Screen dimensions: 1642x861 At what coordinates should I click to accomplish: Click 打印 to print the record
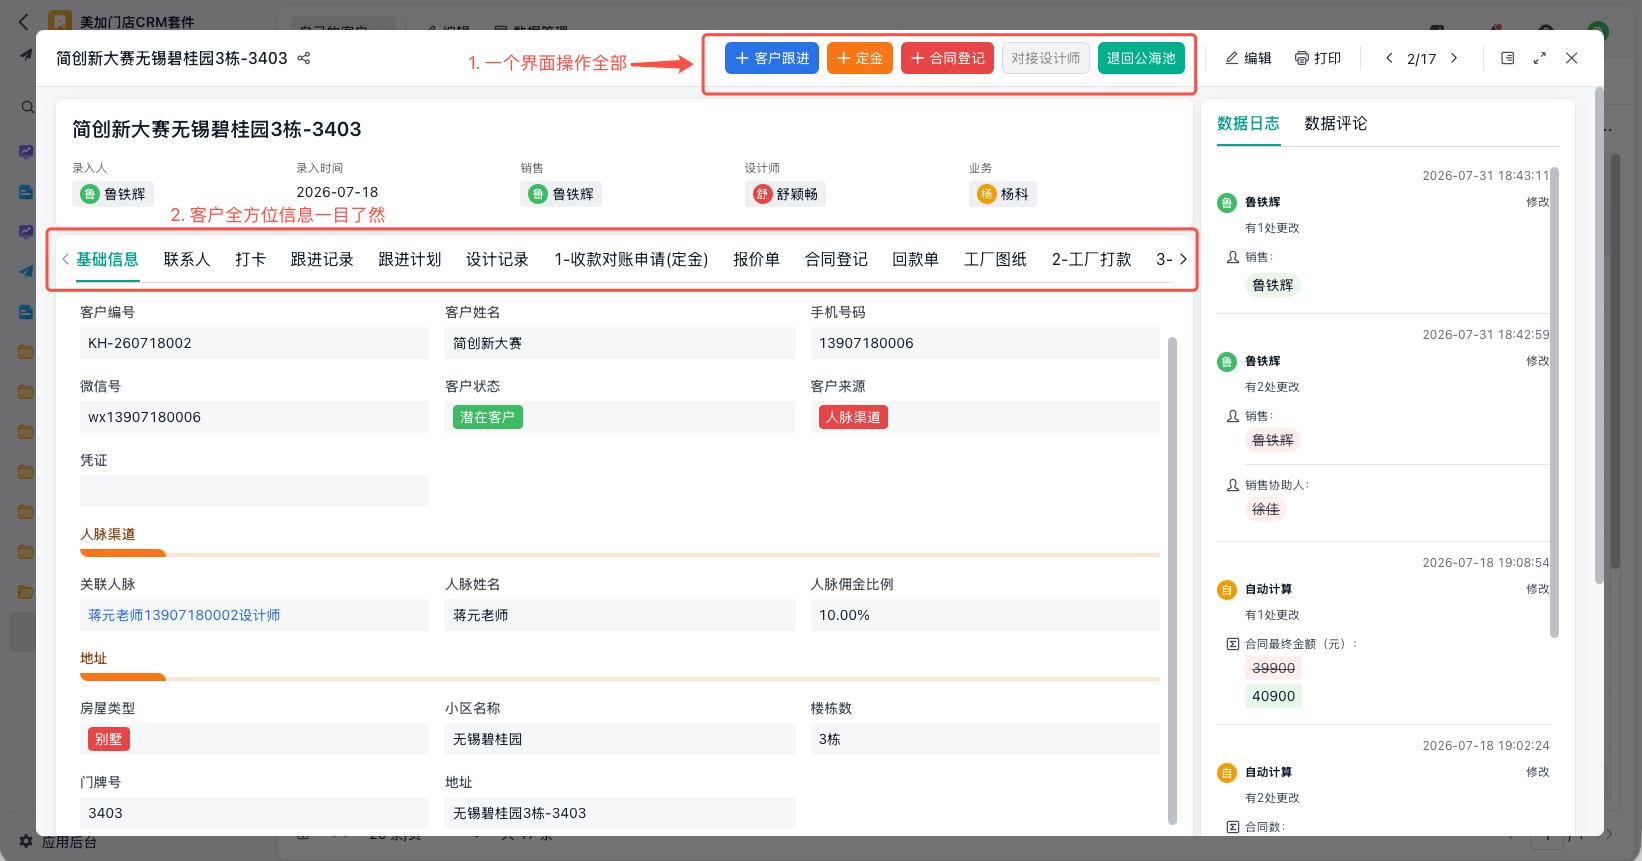click(1318, 58)
